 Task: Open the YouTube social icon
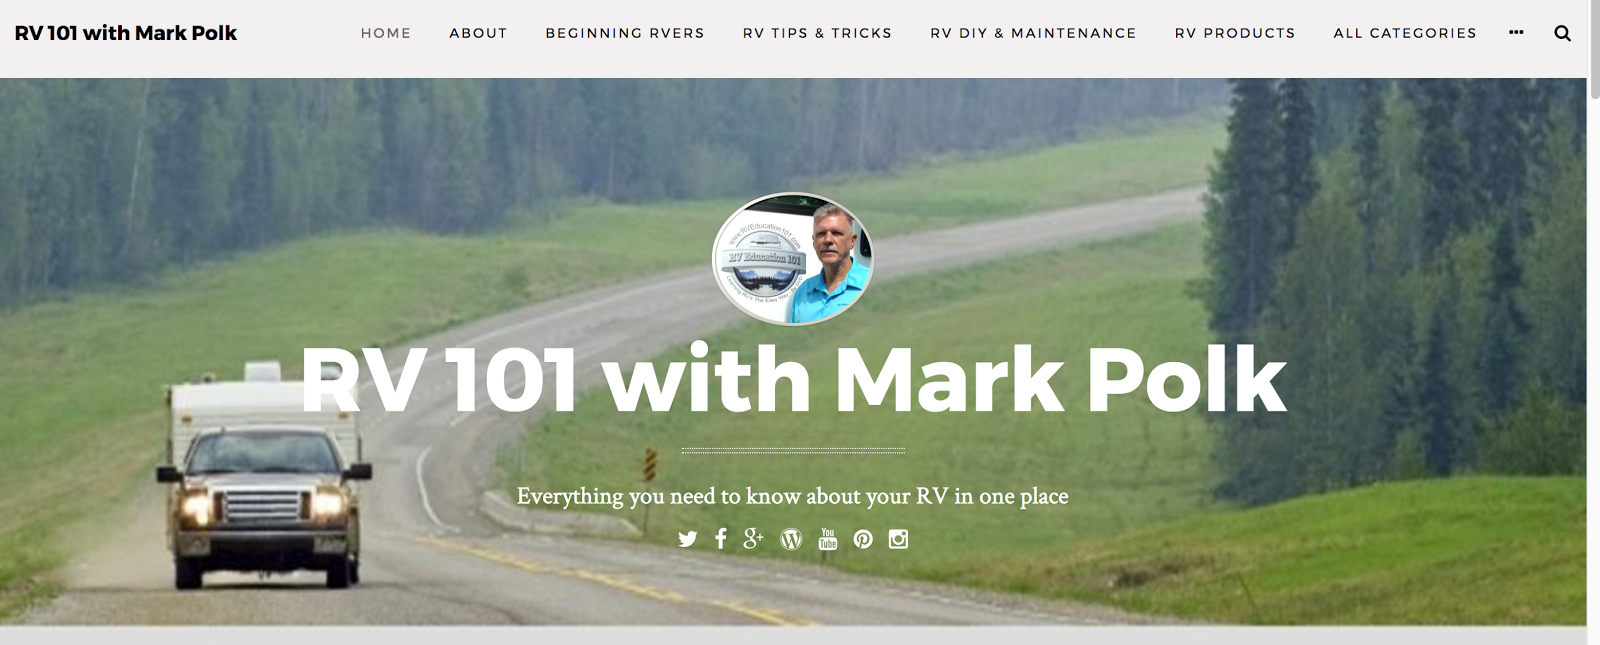[x=828, y=539]
